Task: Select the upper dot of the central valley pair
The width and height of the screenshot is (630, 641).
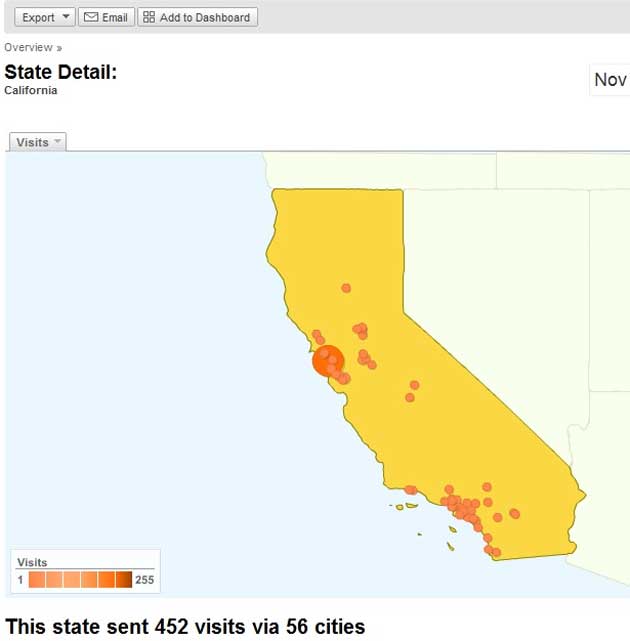Action: pos(414,385)
